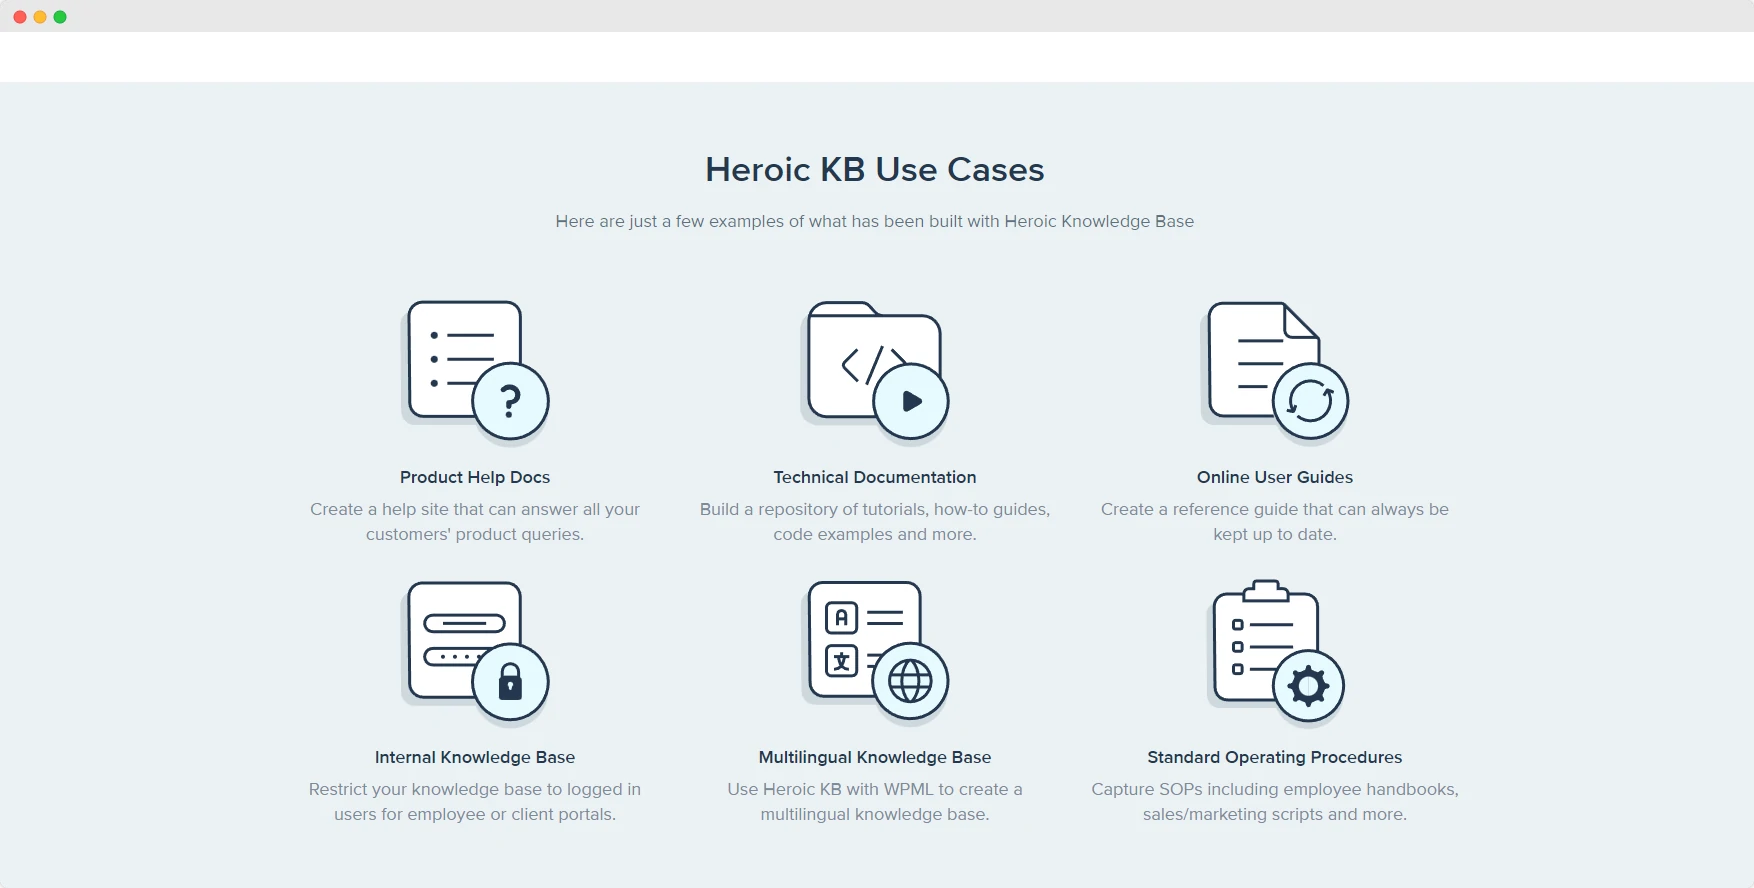Select the "Multilingual Knowledge Base" heading

click(x=875, y=757)
